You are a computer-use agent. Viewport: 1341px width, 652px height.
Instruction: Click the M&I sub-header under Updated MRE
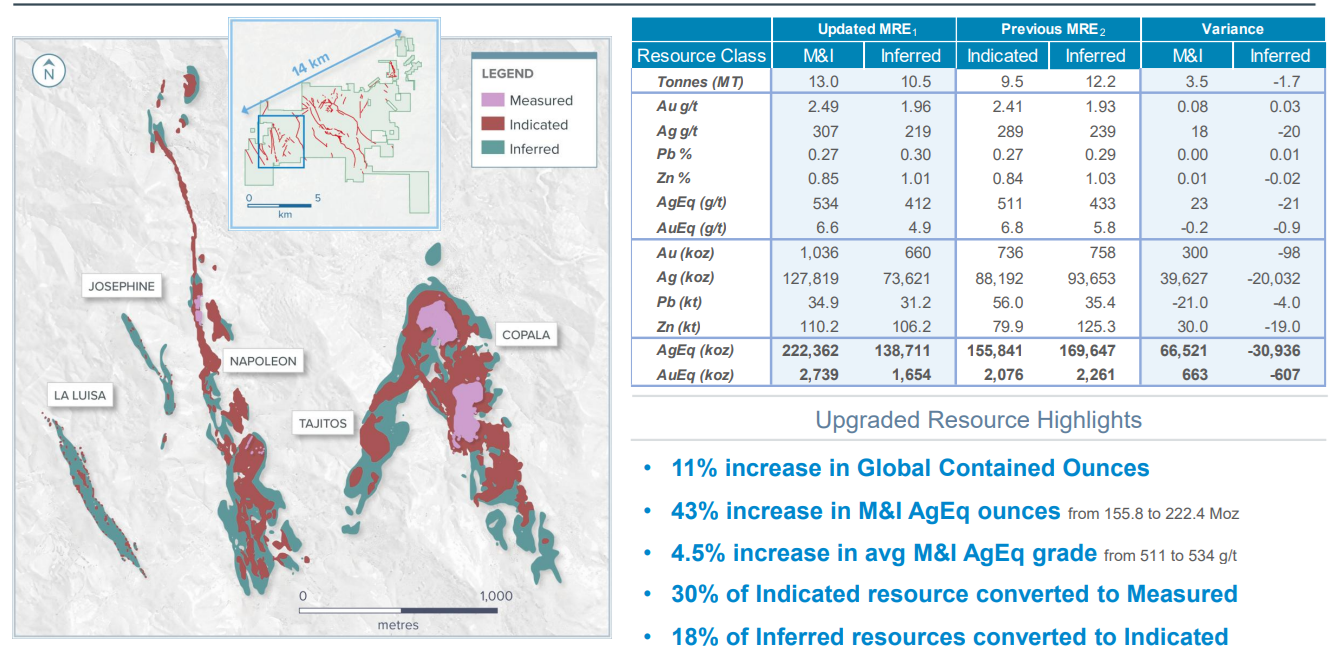coord(818,56)
